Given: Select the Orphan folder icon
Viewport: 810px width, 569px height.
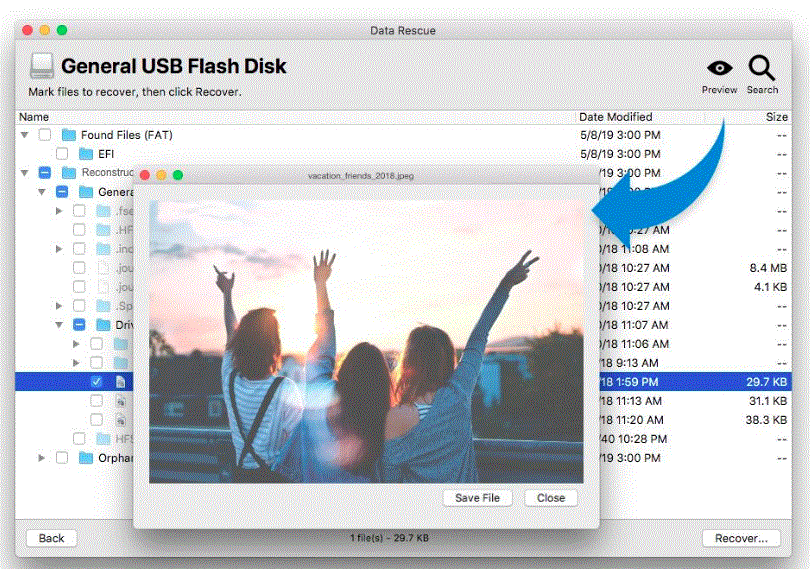Looking at the screenshot, I should click(86, 458).
